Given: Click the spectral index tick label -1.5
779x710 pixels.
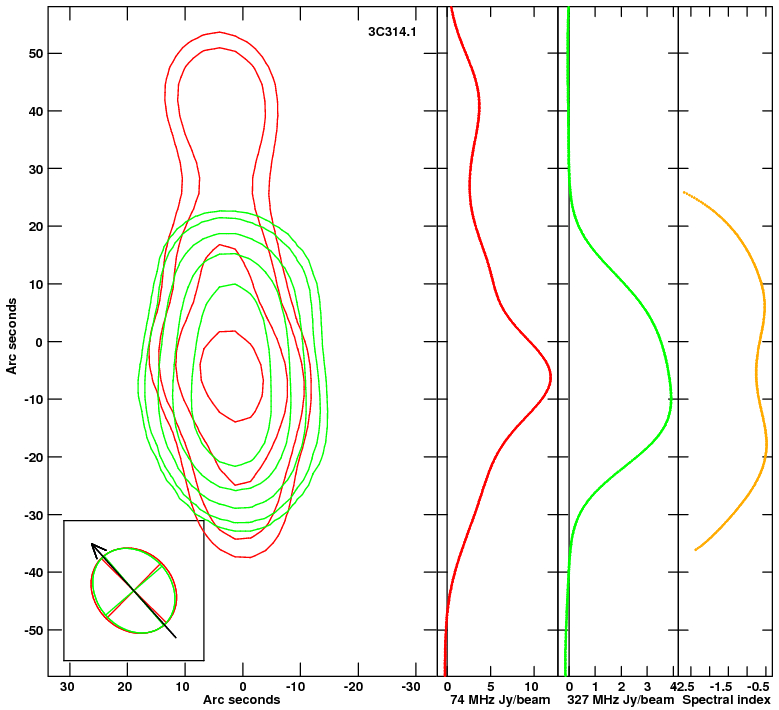Looking at the screenshot, I should (x=720, y=687).
